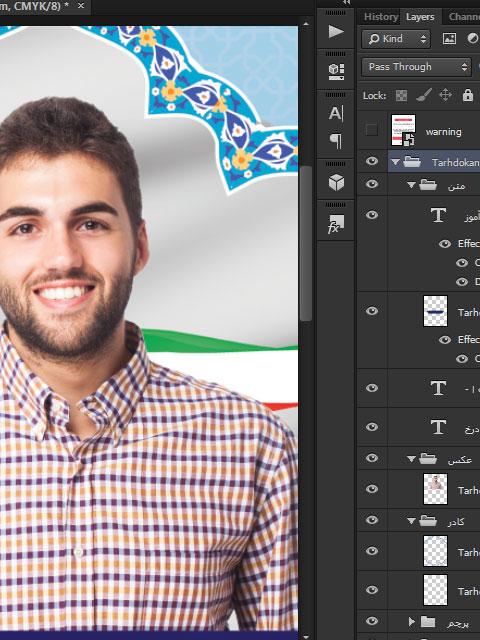Collapse the کادر group triangle

[x=411, y=521]
